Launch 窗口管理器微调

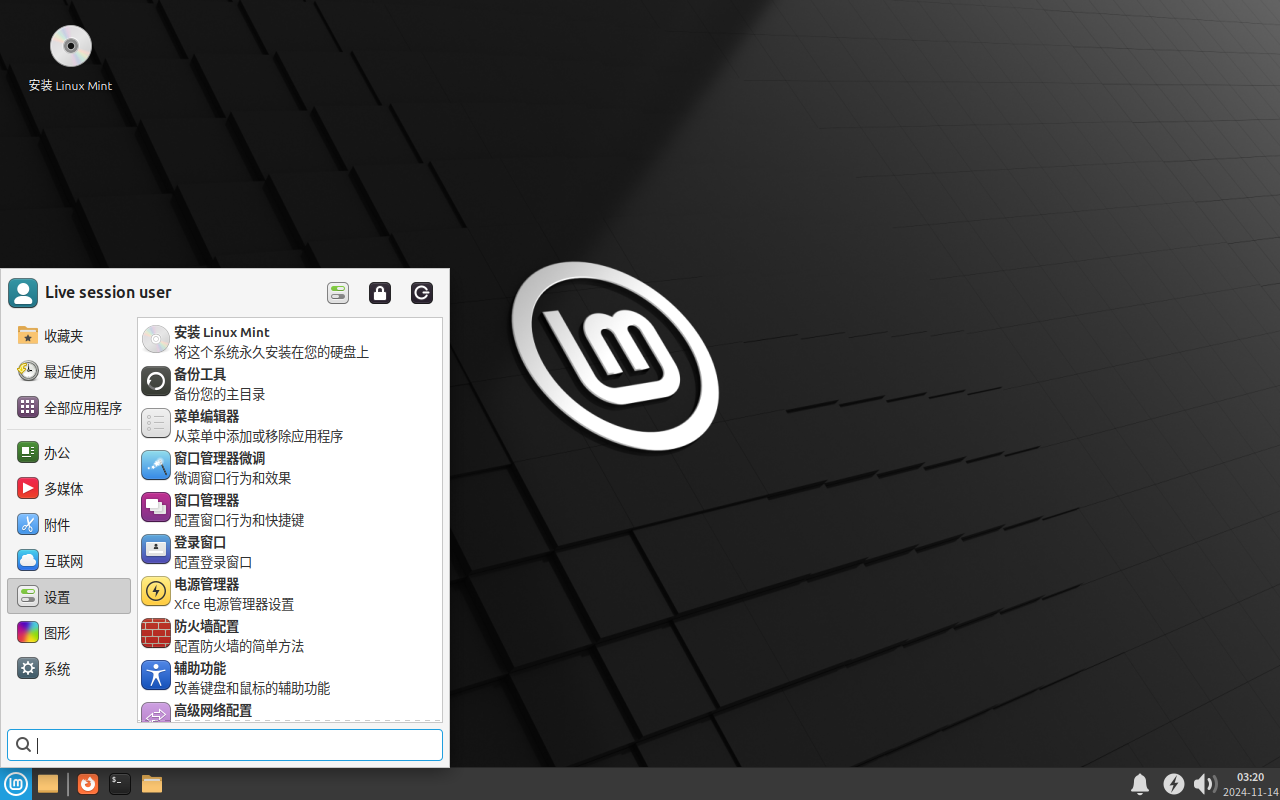(x=290, y=468)
